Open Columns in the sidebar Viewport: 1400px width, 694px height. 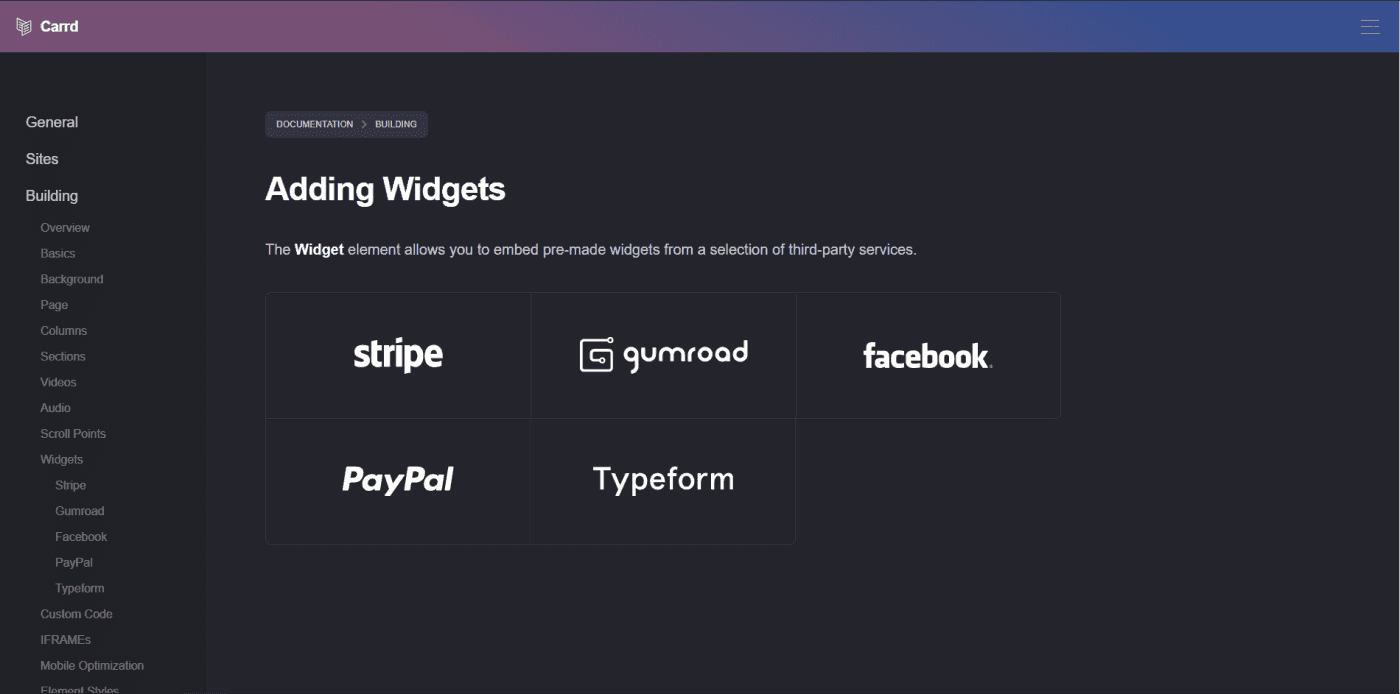click(x=64, y=331)
